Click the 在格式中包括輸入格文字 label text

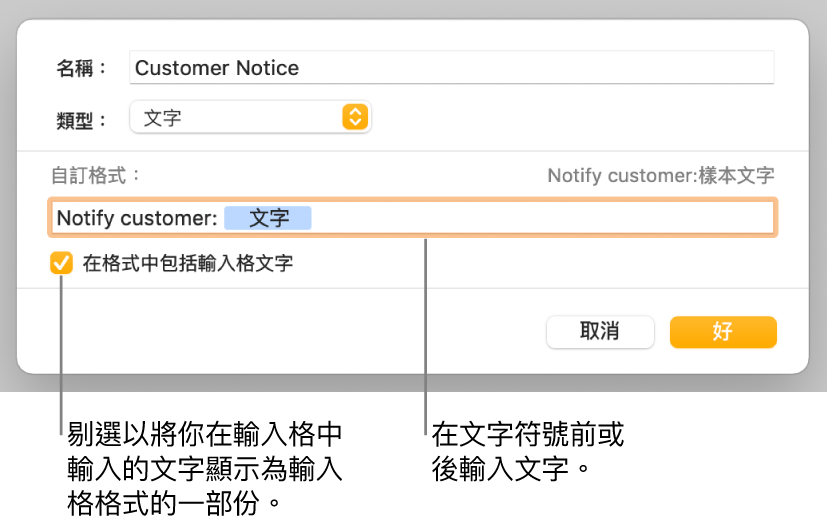tap(188, 263)
